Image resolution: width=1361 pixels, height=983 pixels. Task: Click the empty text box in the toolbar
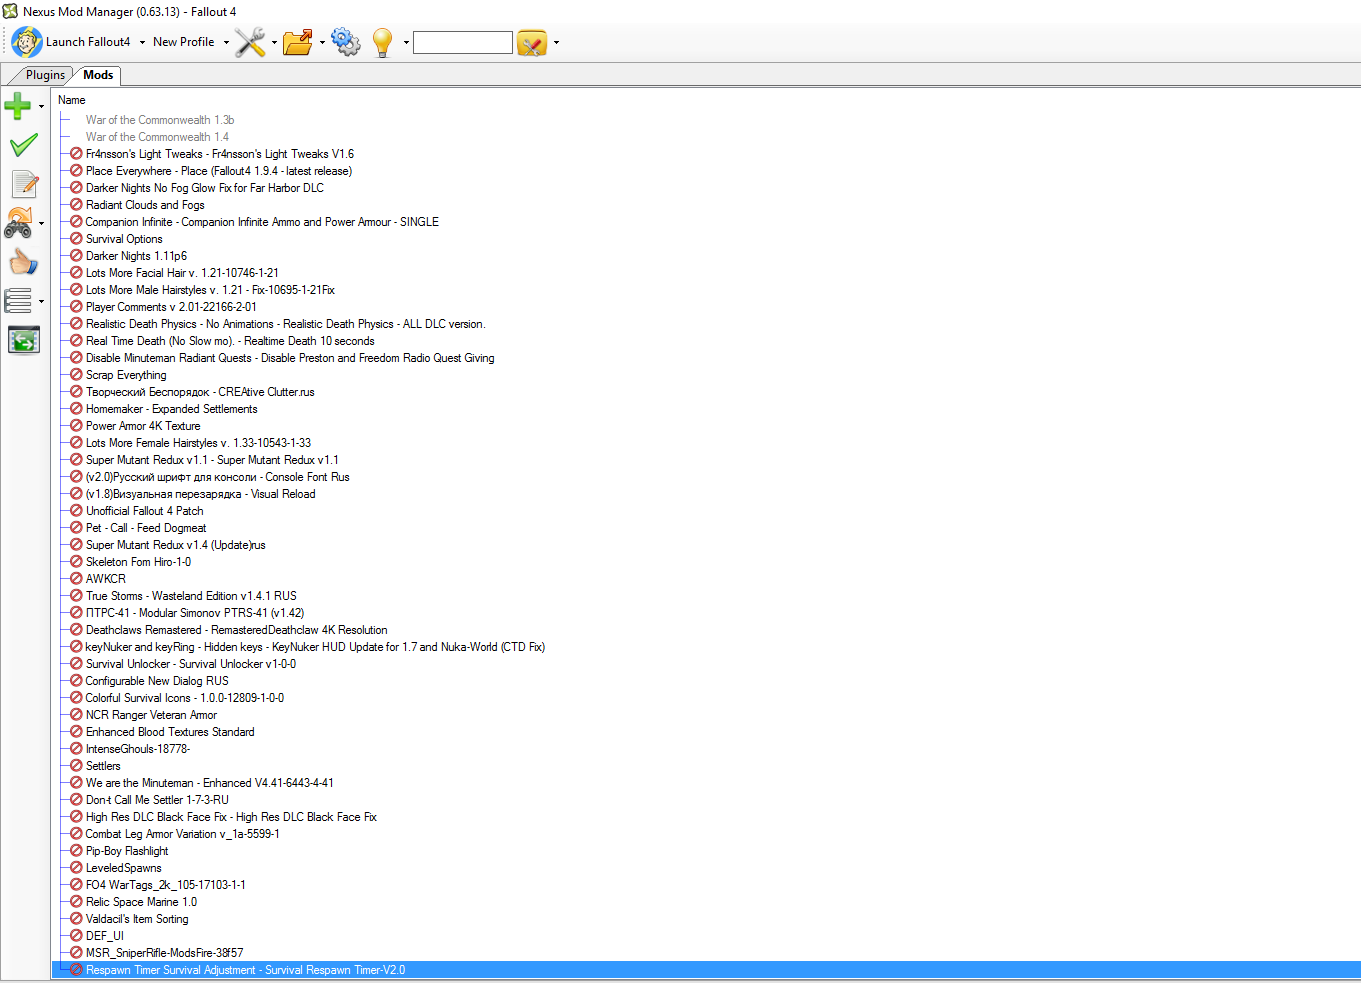pos(463,42)
